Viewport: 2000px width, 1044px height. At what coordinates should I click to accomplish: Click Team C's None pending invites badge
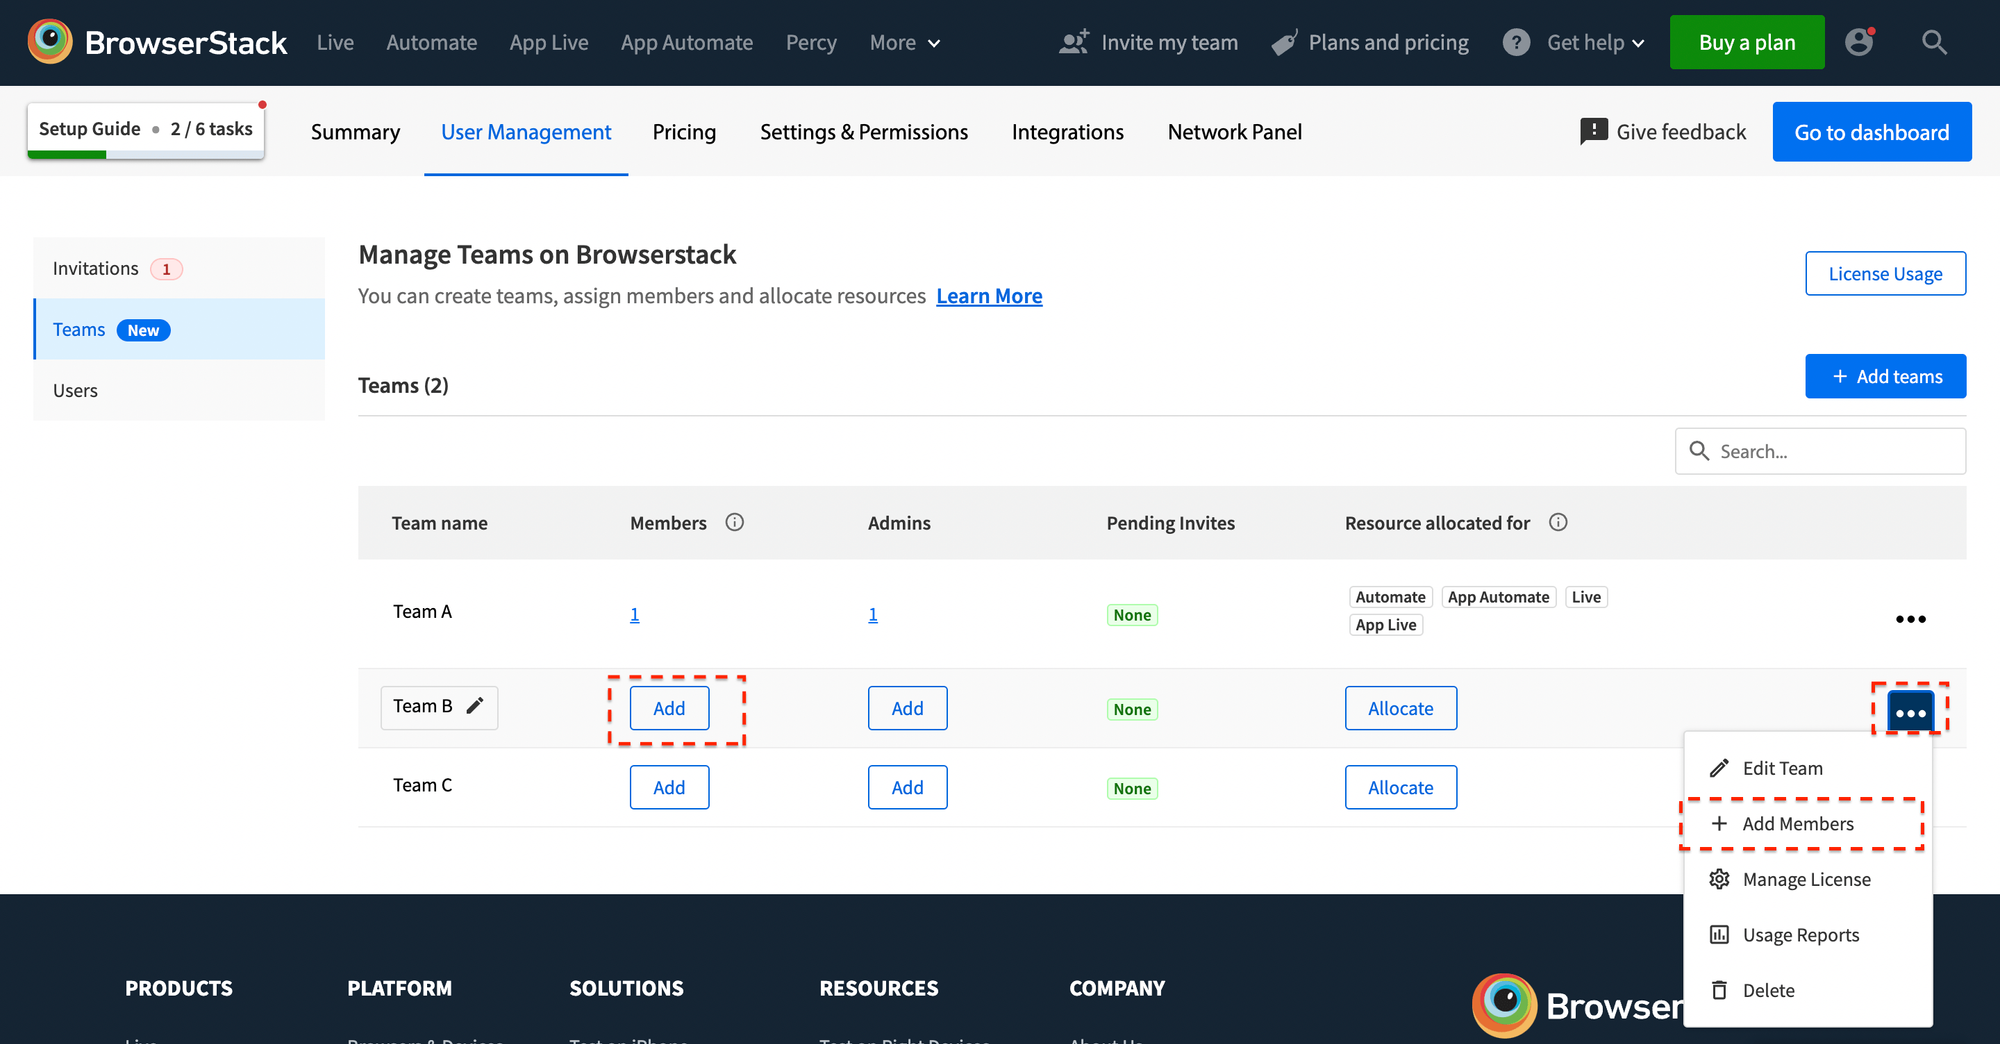coord(1132,788)
